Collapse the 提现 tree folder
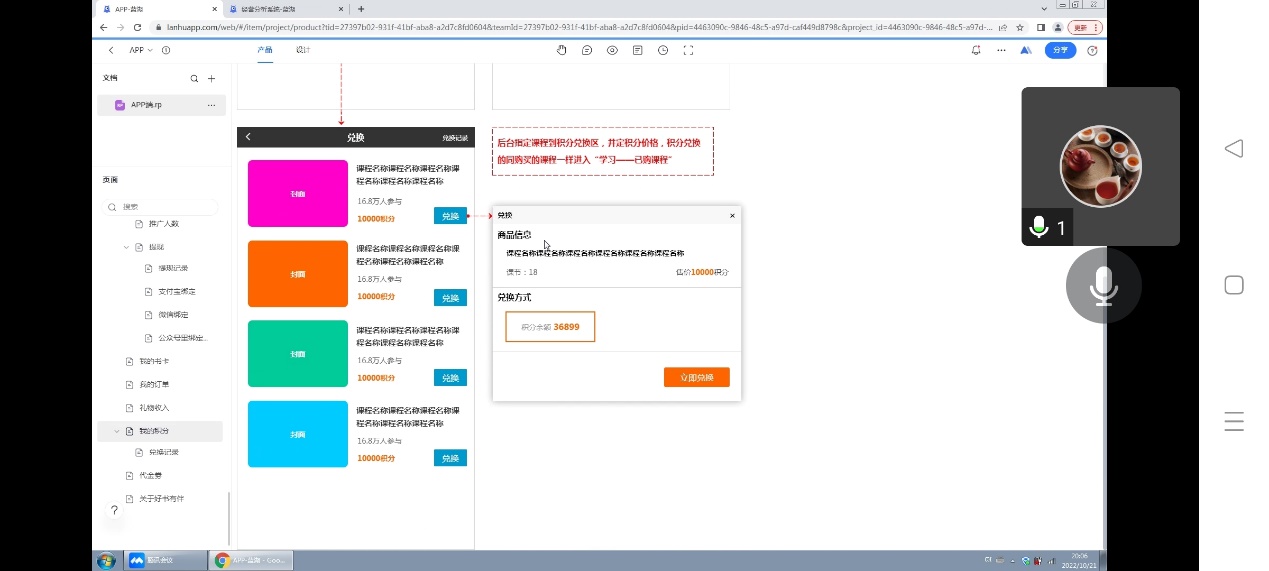This screenshot has height=571, width=1269. click(x=127, y=246)
